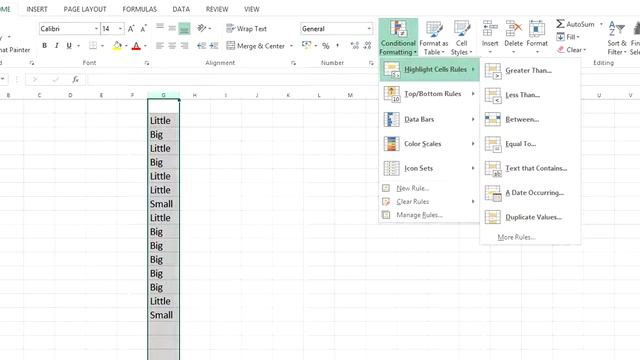Expand Clear Rules submenu

tap(429, 202)
